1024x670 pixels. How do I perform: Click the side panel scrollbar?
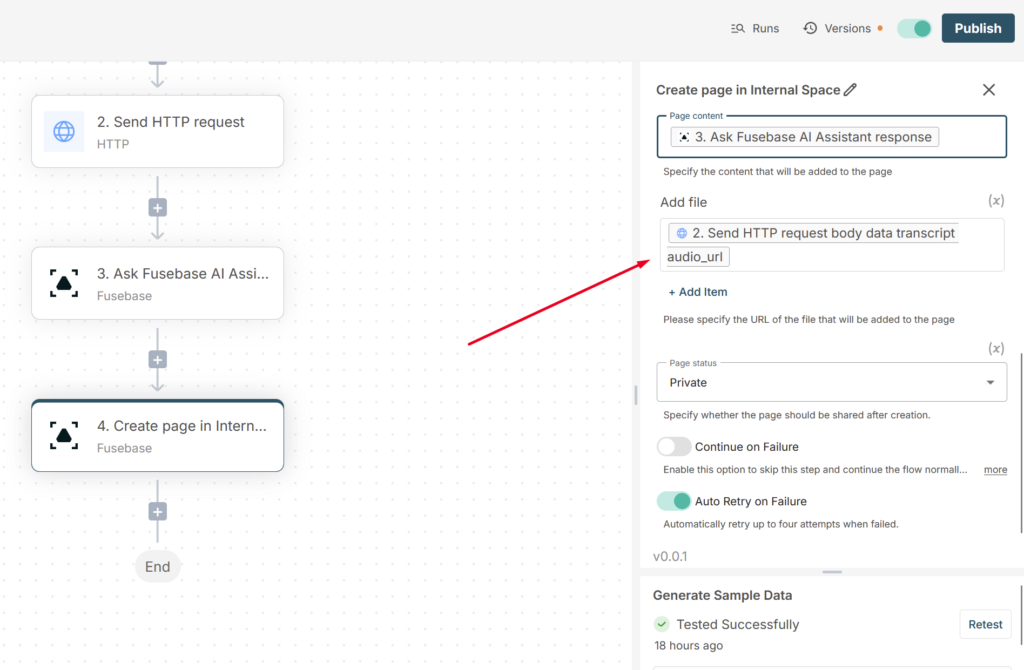1021,443
